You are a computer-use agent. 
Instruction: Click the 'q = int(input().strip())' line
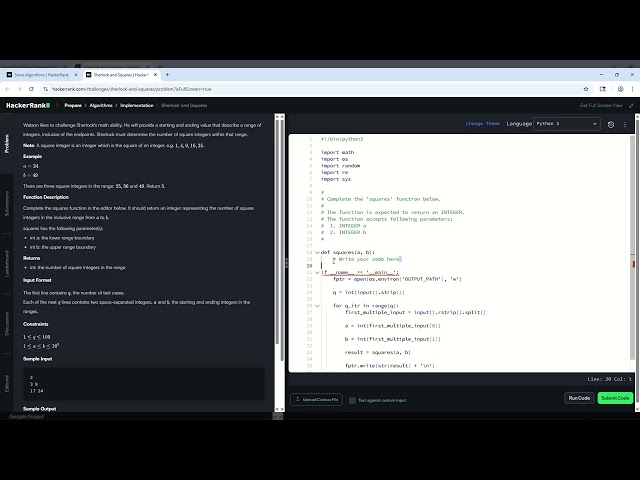(369, 292)
